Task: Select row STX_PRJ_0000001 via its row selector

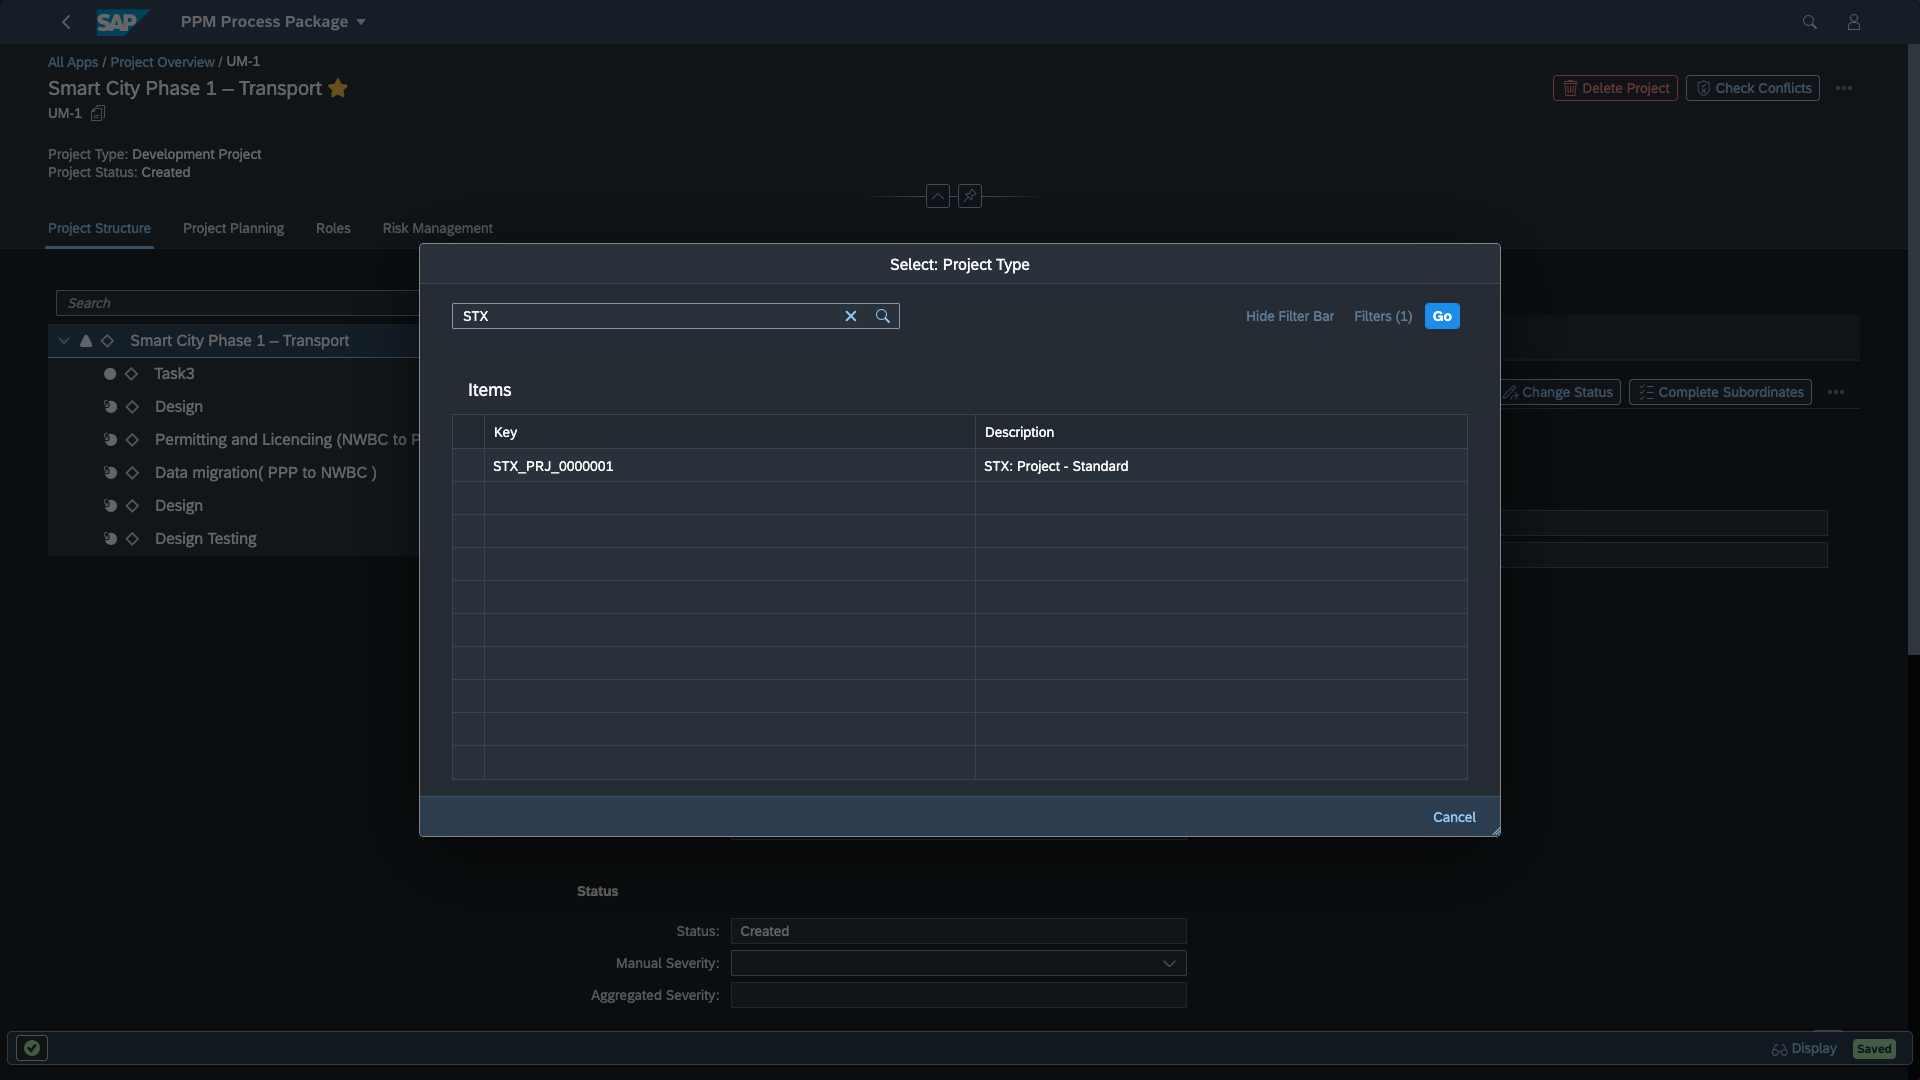Action: [x=468, y=466]
